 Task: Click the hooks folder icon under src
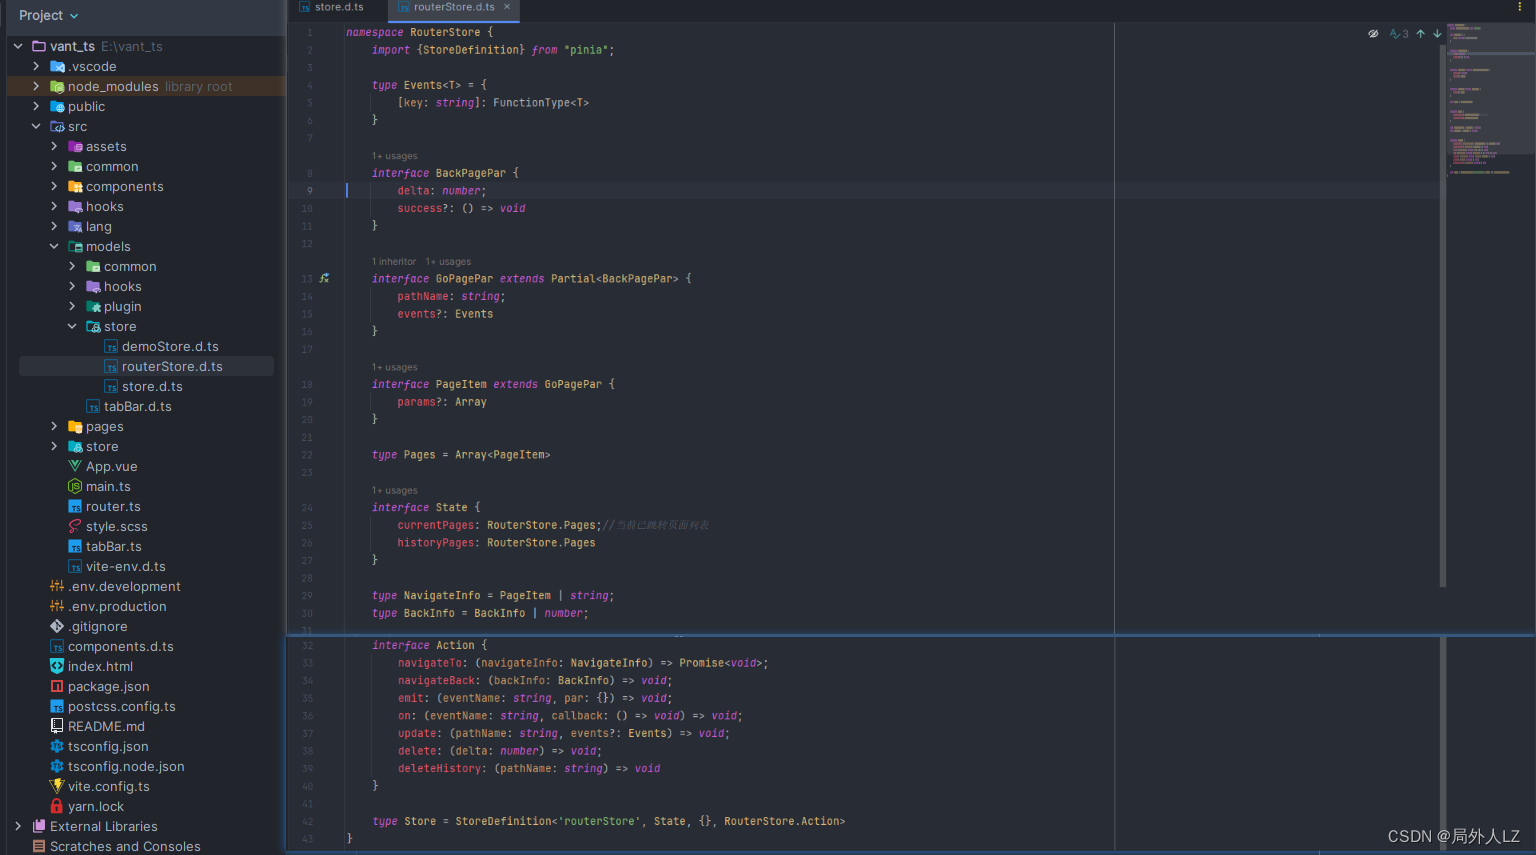75,206
